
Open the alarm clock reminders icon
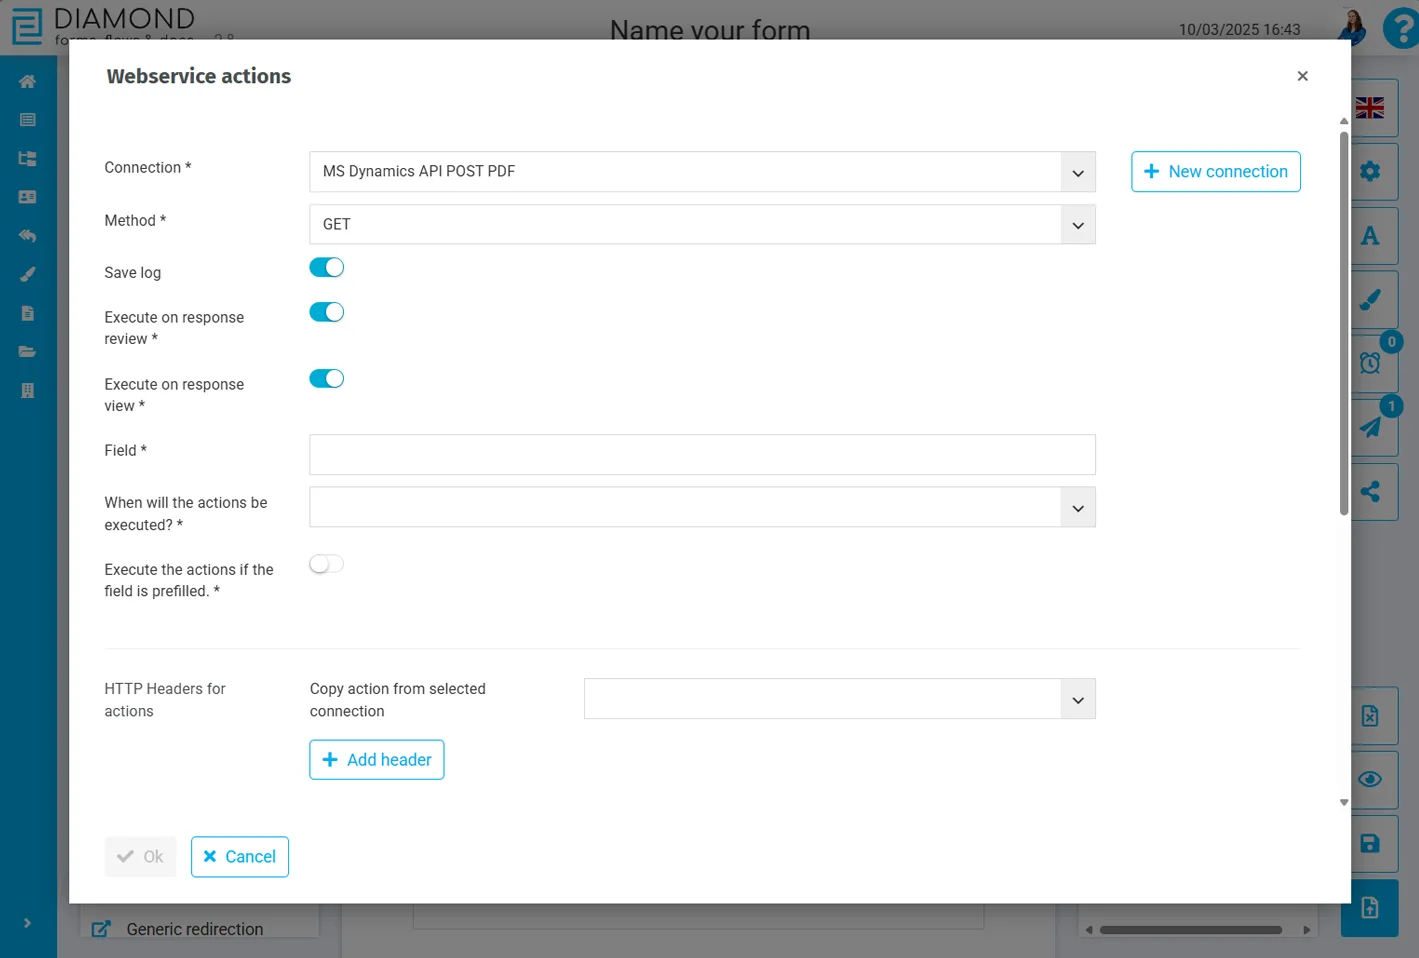click(x=1369, y=362)
